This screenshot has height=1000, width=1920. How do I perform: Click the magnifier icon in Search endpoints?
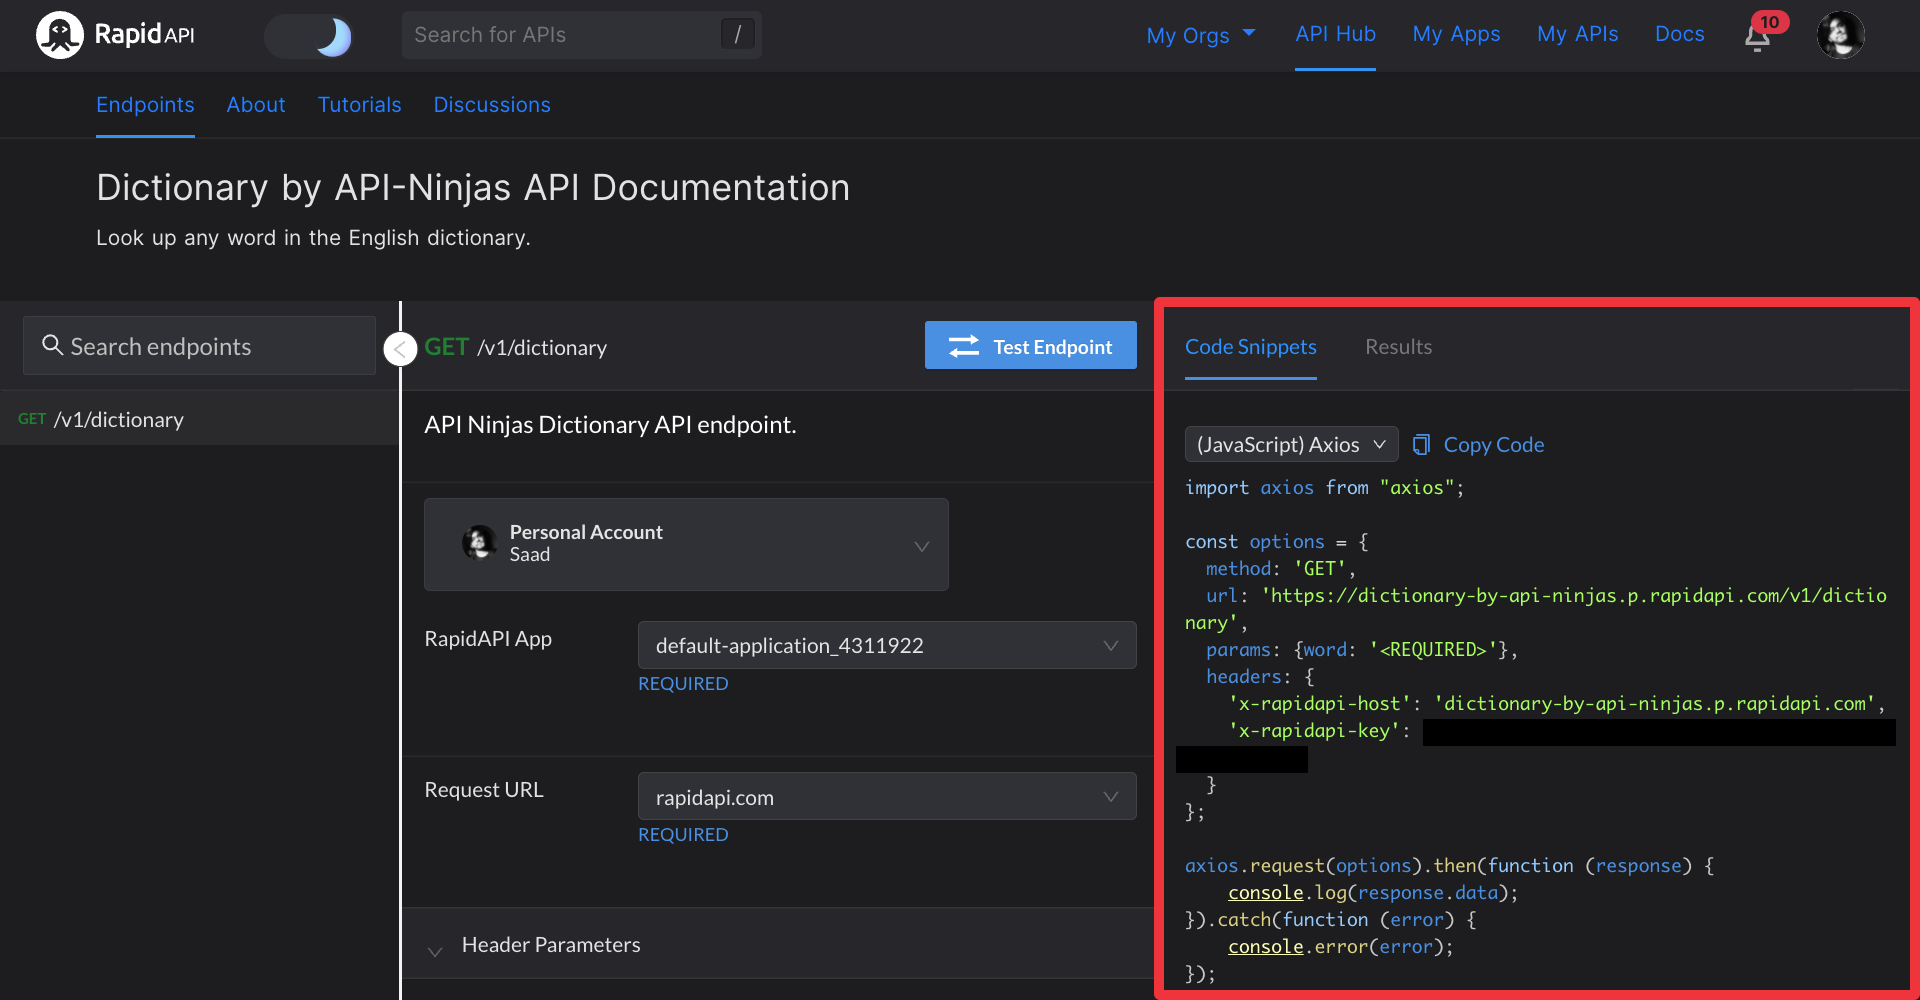(52, 345)
